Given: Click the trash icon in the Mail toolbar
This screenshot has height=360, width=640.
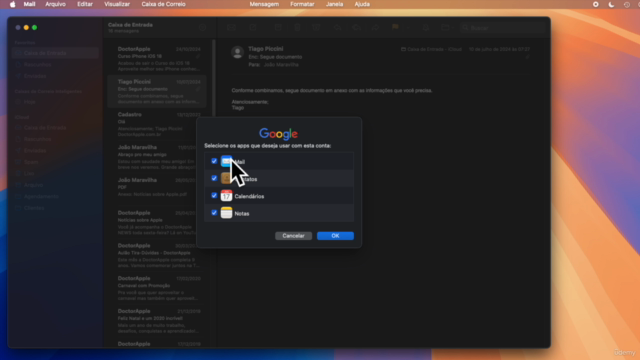Looking at the screenshot, I should click(297, 28).
